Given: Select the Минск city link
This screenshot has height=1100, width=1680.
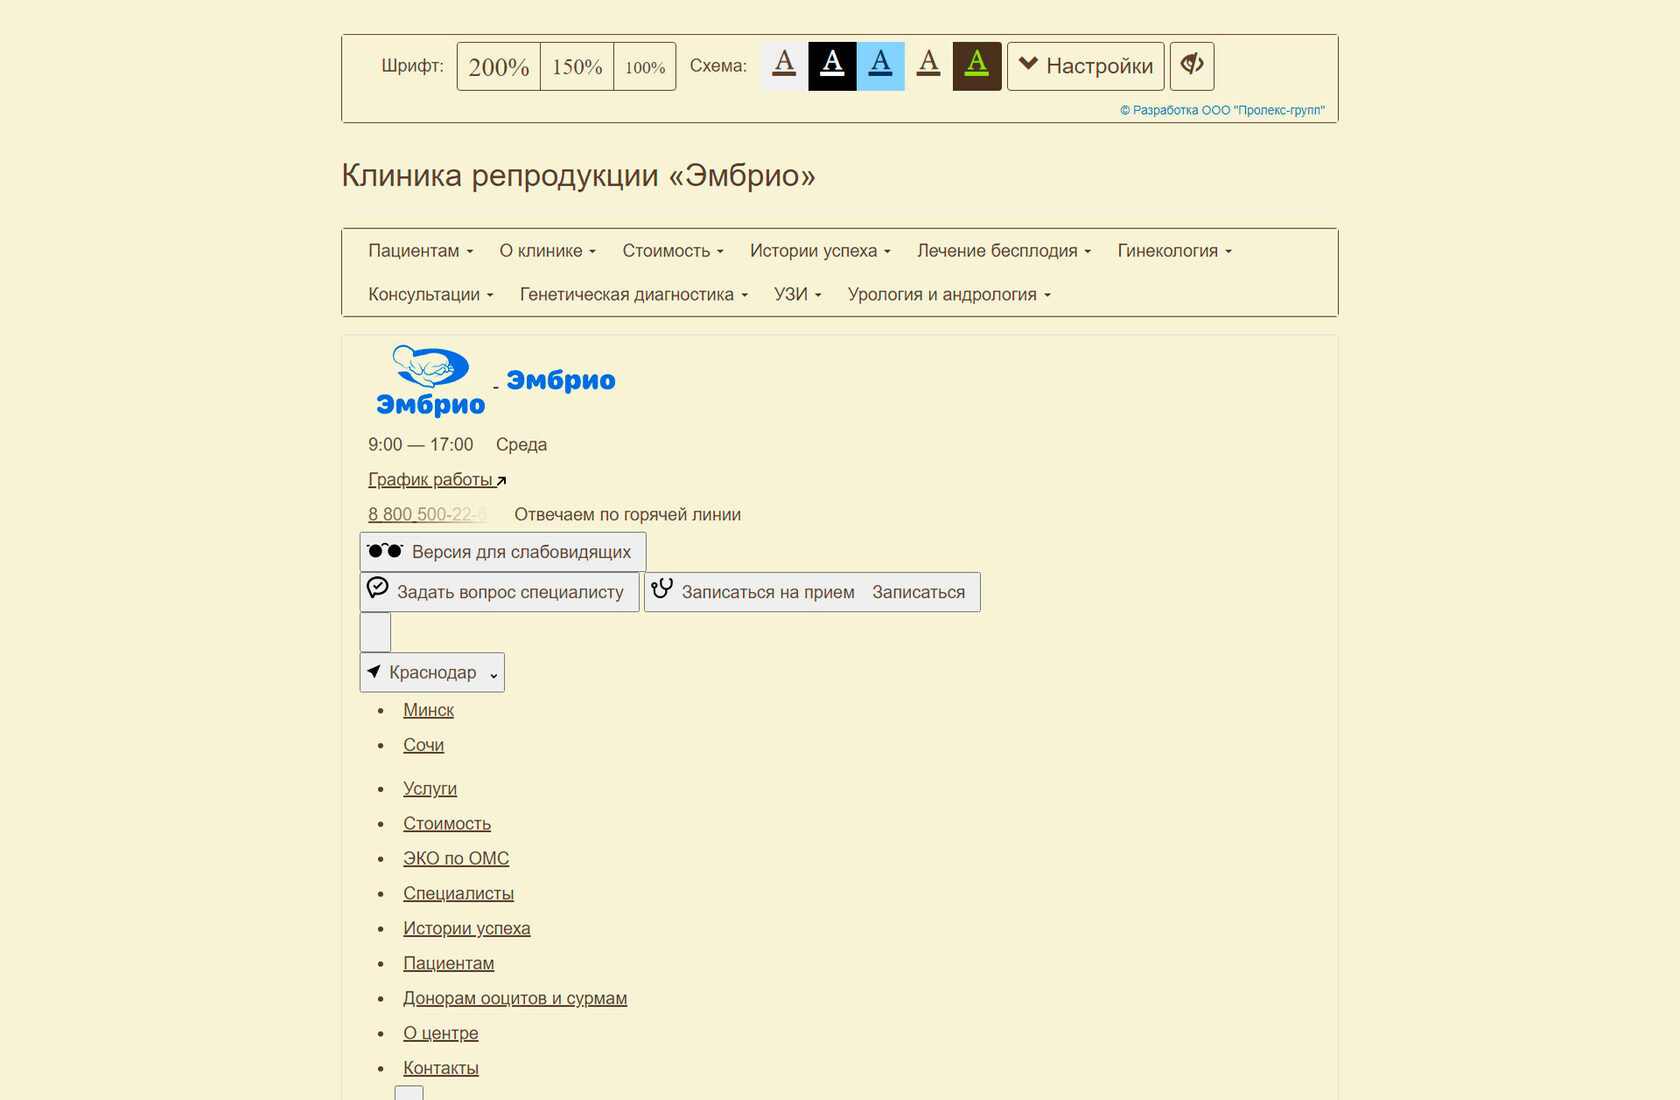Looking at the screenshot, I should (428, 710).
